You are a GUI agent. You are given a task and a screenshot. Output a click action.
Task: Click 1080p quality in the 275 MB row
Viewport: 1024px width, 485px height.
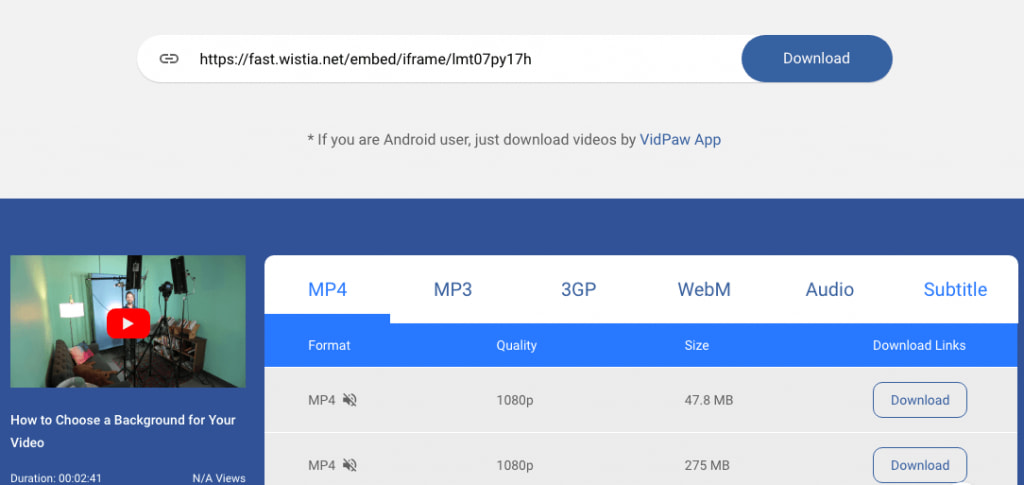tap(515, 465)
